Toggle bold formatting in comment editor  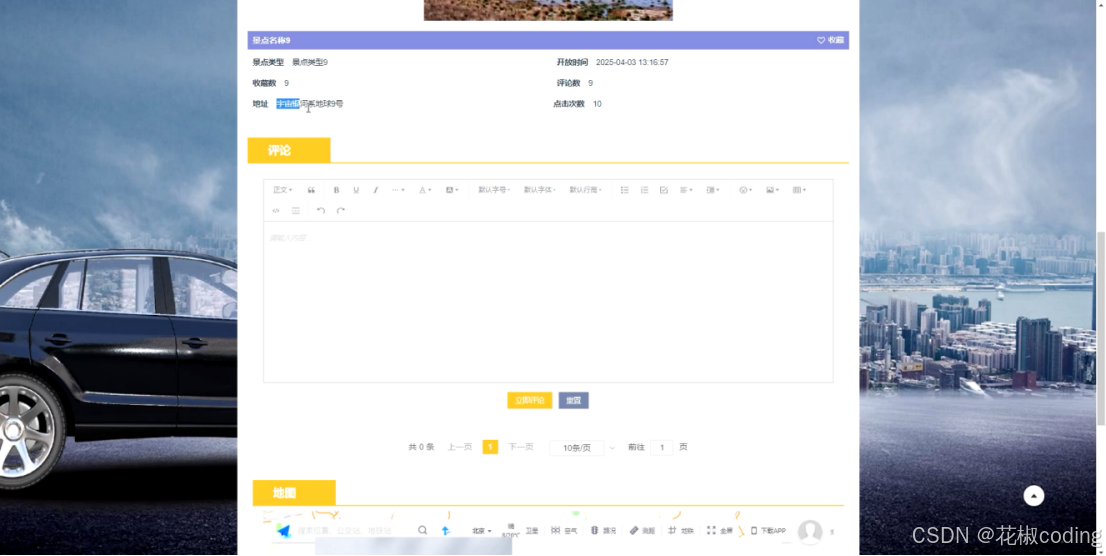point(336,191)
